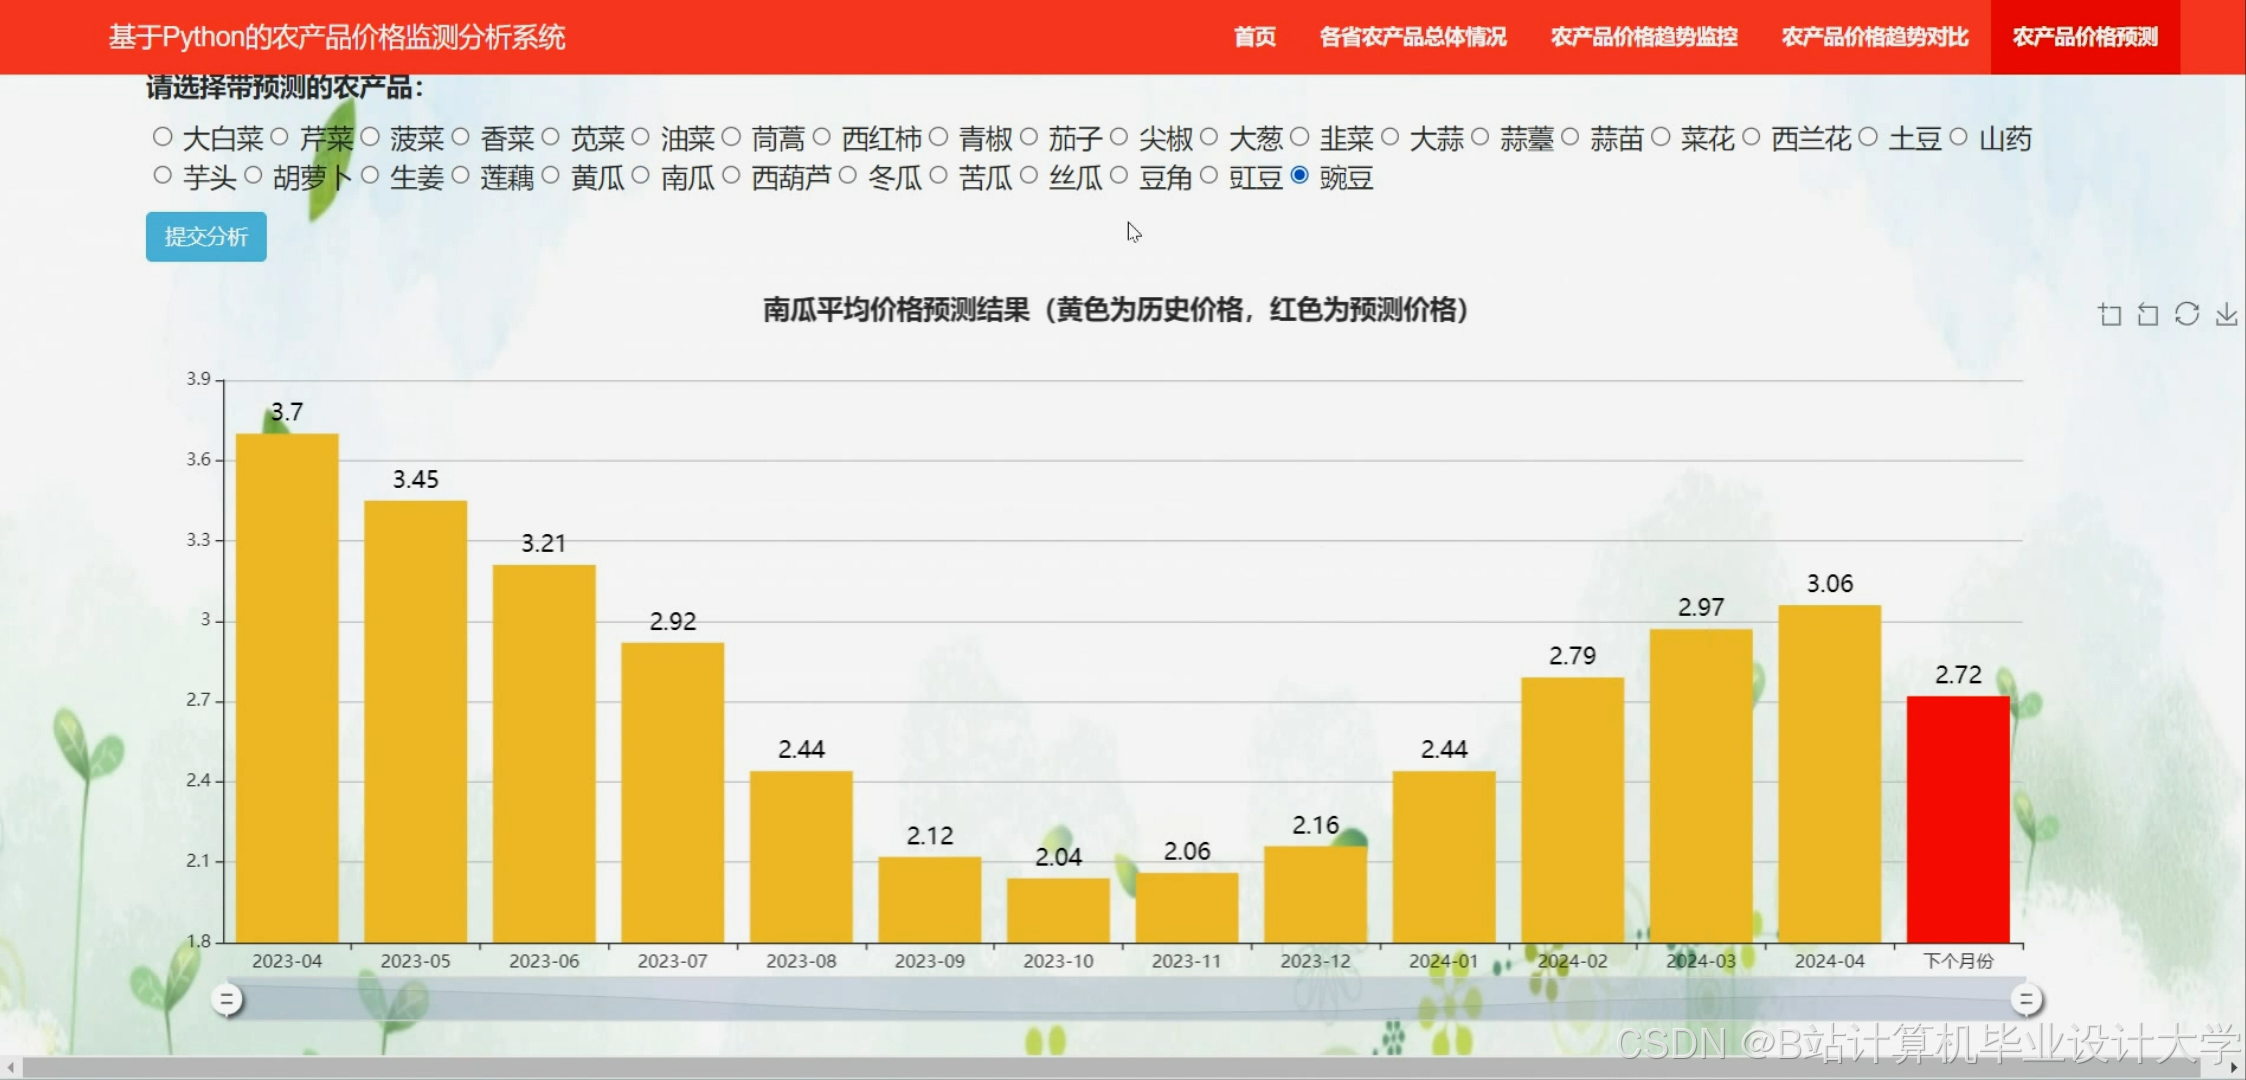Open the 农产品价格预测 tab
Image resolution: width=2246 pixels, height=1080 pixels.
[x=2085, y=37]
